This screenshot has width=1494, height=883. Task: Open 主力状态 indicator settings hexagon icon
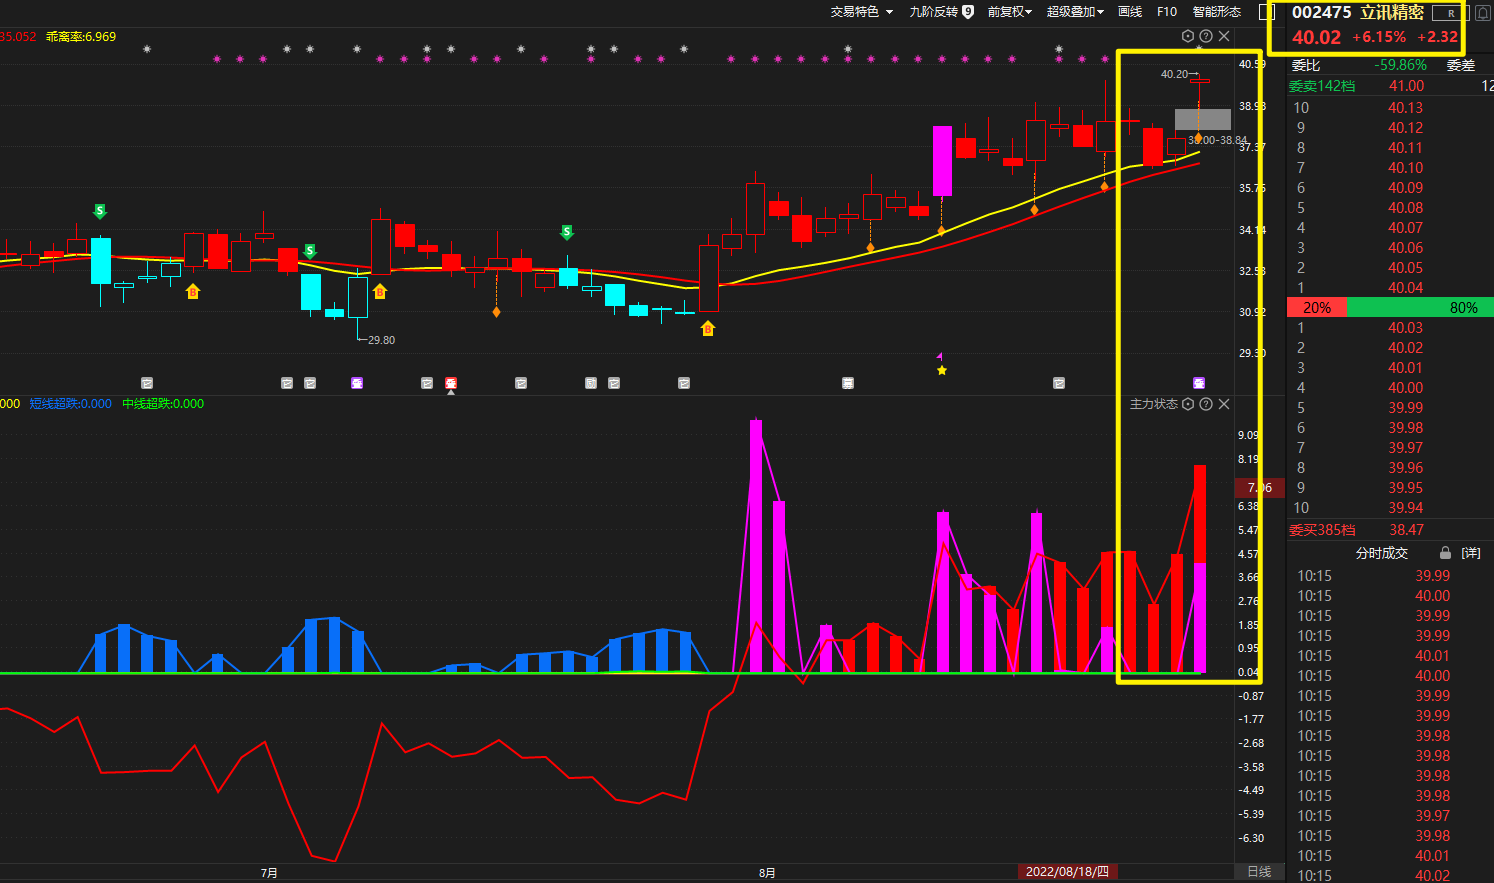[x=1188, y=404]
